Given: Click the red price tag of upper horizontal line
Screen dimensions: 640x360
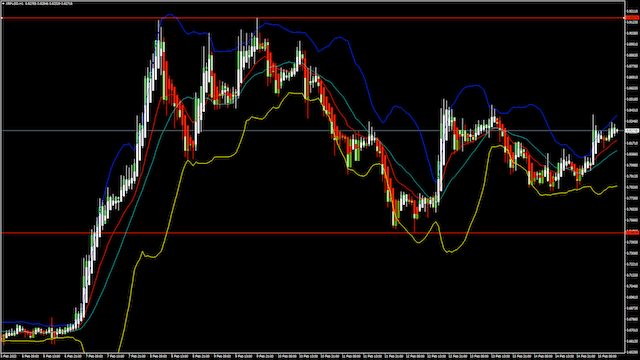Looking at the screenshot, I should 632,18.
